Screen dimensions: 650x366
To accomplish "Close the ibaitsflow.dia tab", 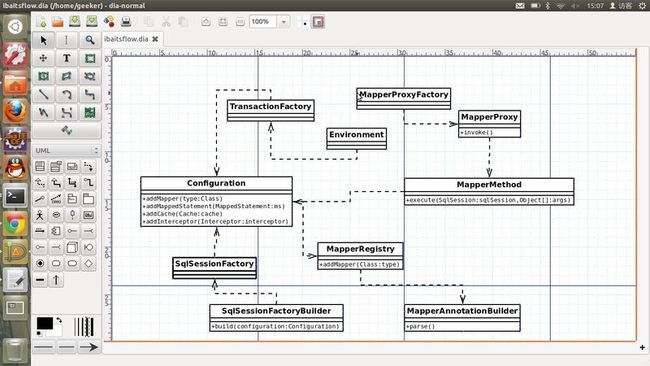I will click(x=155, y=39).
